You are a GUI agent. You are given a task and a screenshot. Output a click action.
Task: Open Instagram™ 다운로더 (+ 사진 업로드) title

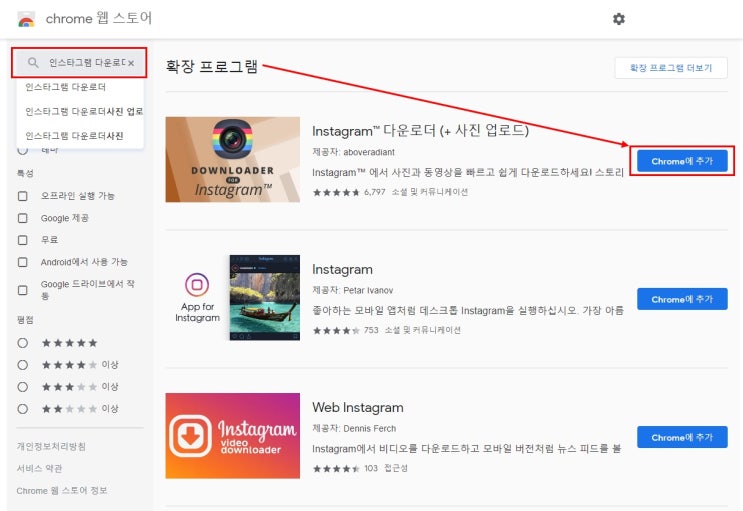point(420,131)
